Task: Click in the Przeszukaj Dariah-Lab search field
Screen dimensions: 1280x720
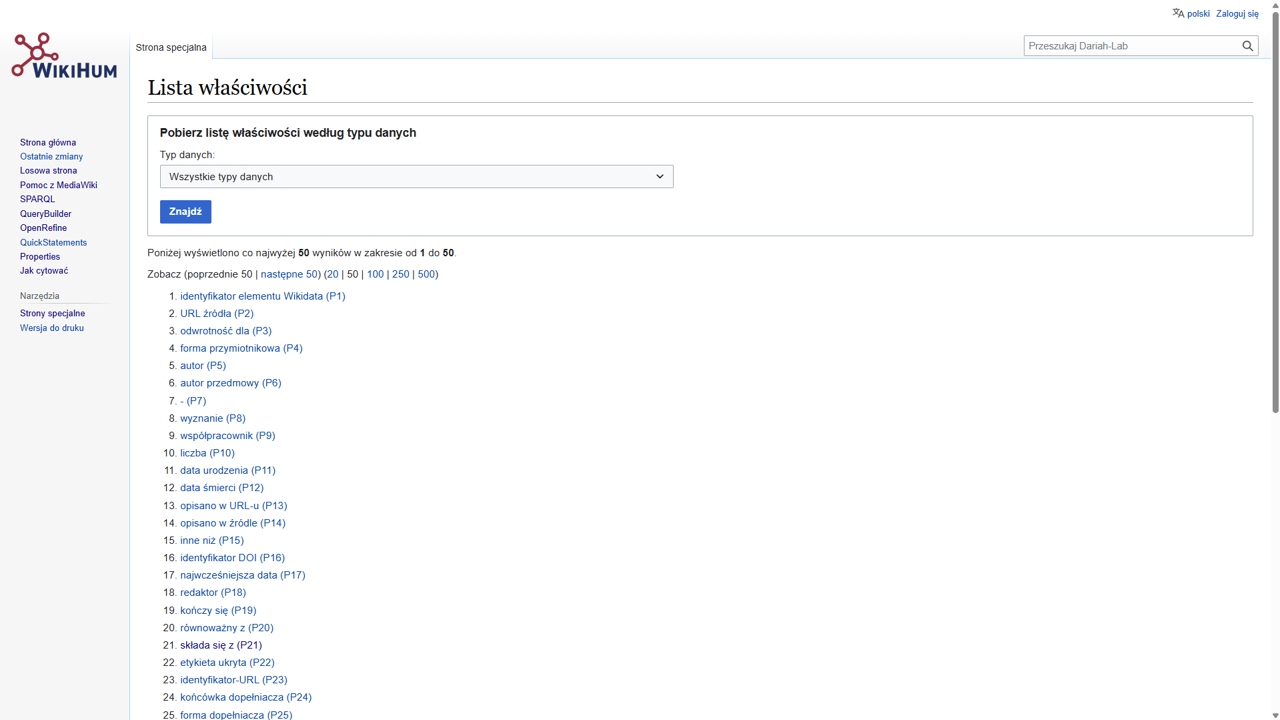Action: 1130,46
